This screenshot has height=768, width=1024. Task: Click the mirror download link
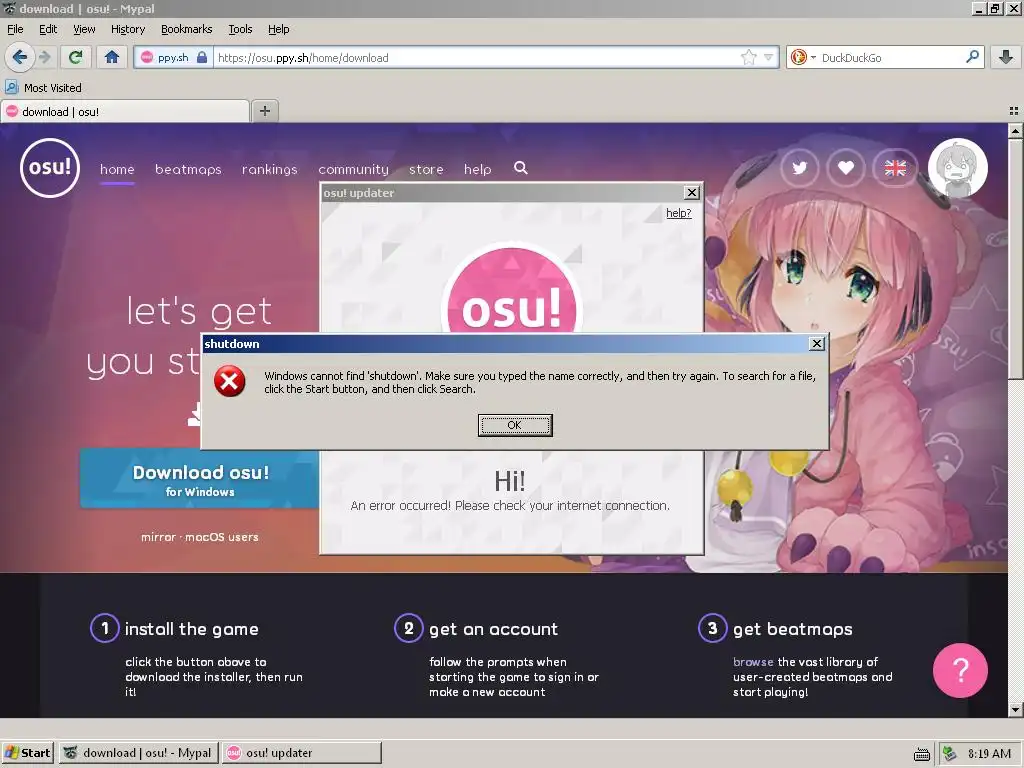159,537
